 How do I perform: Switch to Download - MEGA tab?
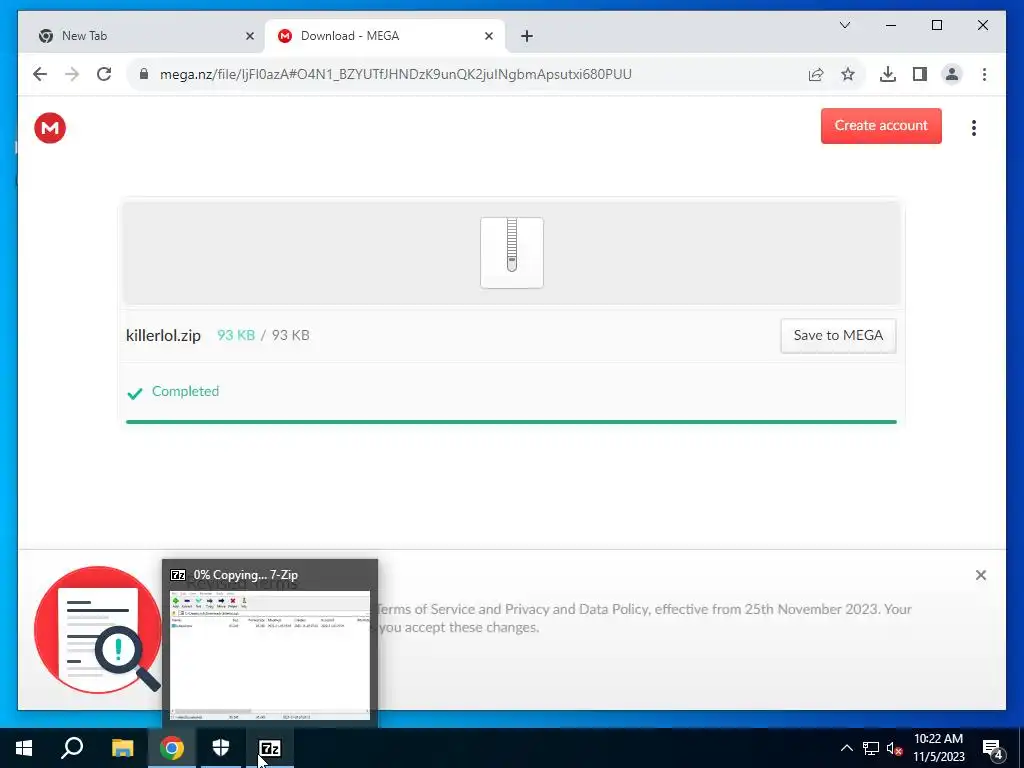click(385, 36)
